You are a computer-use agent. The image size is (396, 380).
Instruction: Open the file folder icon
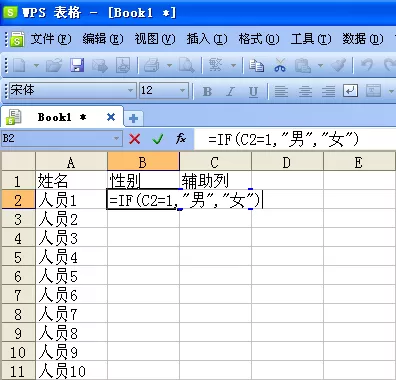[54, 65]
